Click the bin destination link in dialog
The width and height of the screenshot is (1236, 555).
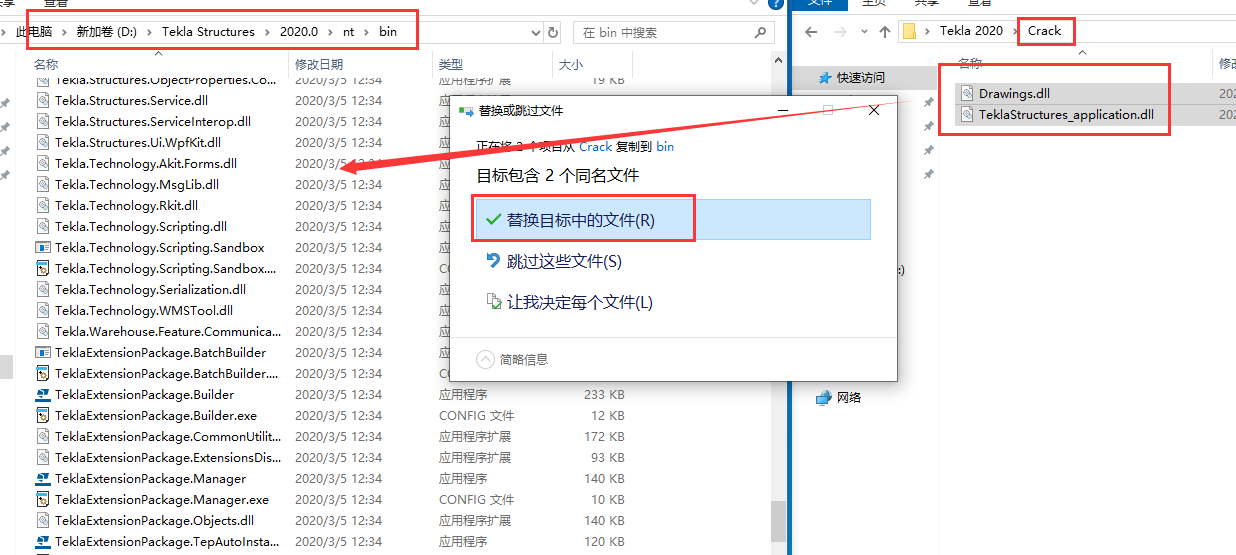click(665, 146)
